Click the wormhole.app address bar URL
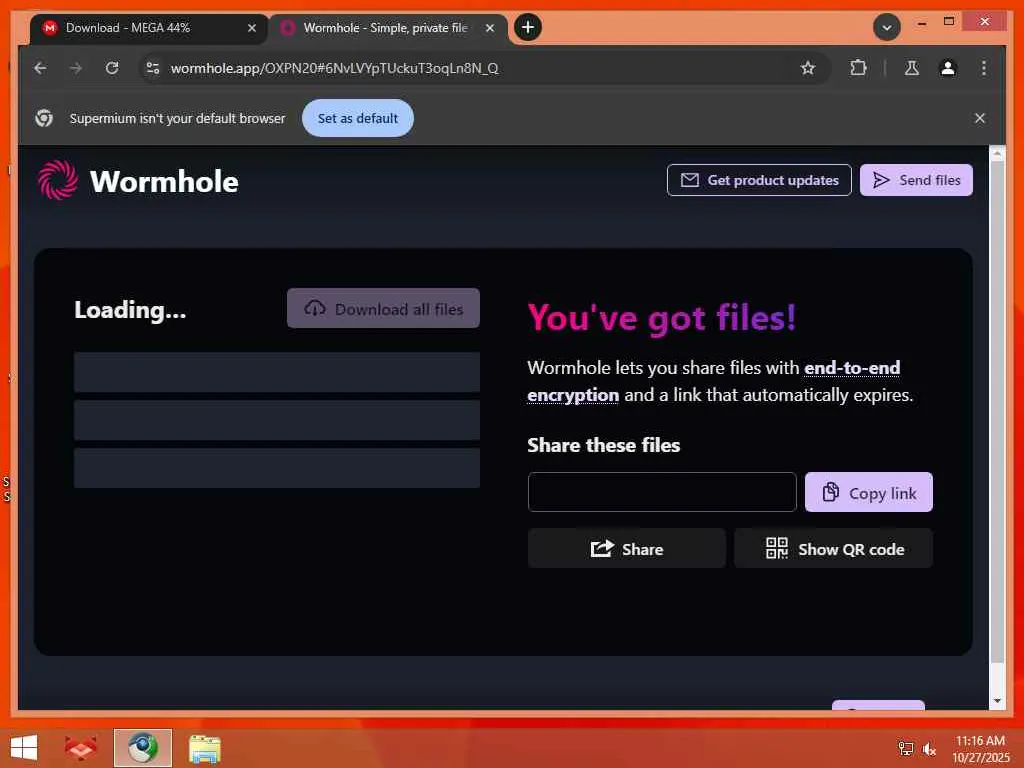1024x768 pixels. tap(334, 68)
